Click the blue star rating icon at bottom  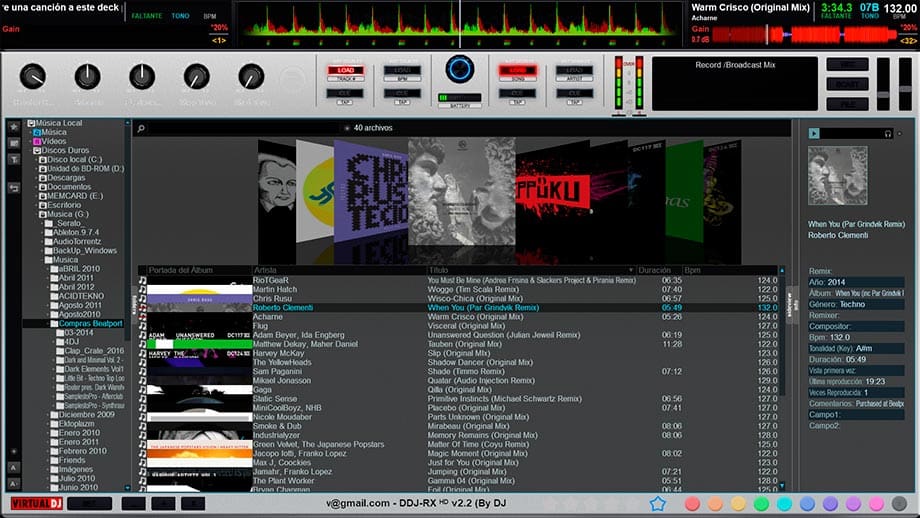coord(658,503)
